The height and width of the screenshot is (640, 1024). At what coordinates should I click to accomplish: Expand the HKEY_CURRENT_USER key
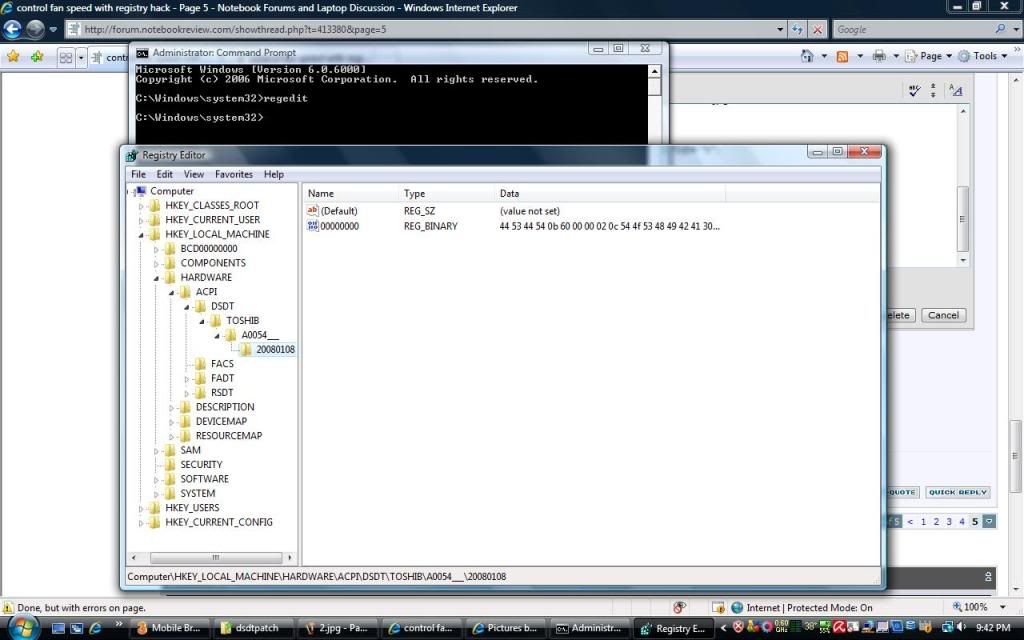tap(141, 220)
